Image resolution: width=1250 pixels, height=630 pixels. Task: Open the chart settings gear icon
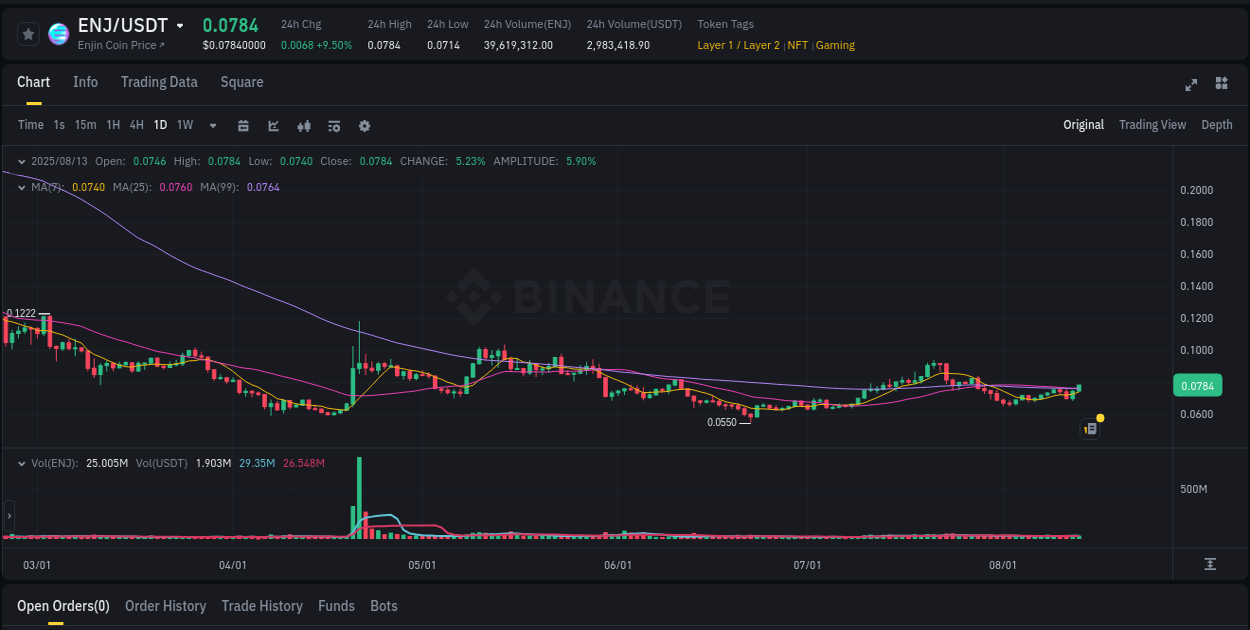(x=364, y=126)
